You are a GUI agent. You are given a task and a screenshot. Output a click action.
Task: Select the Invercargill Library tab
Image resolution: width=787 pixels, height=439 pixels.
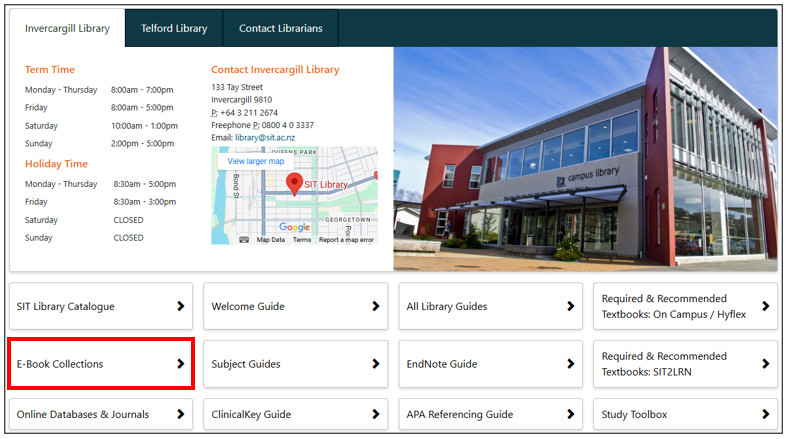tap(67, 28)
